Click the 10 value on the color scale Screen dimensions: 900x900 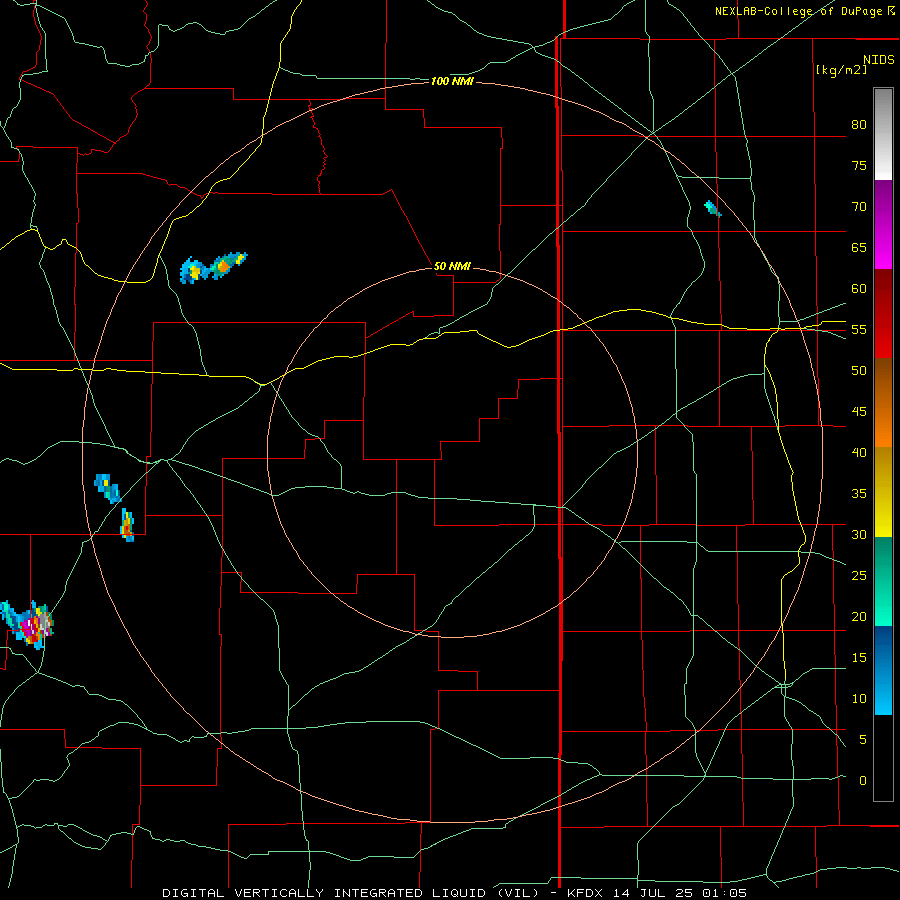click(x=859, y=699)
